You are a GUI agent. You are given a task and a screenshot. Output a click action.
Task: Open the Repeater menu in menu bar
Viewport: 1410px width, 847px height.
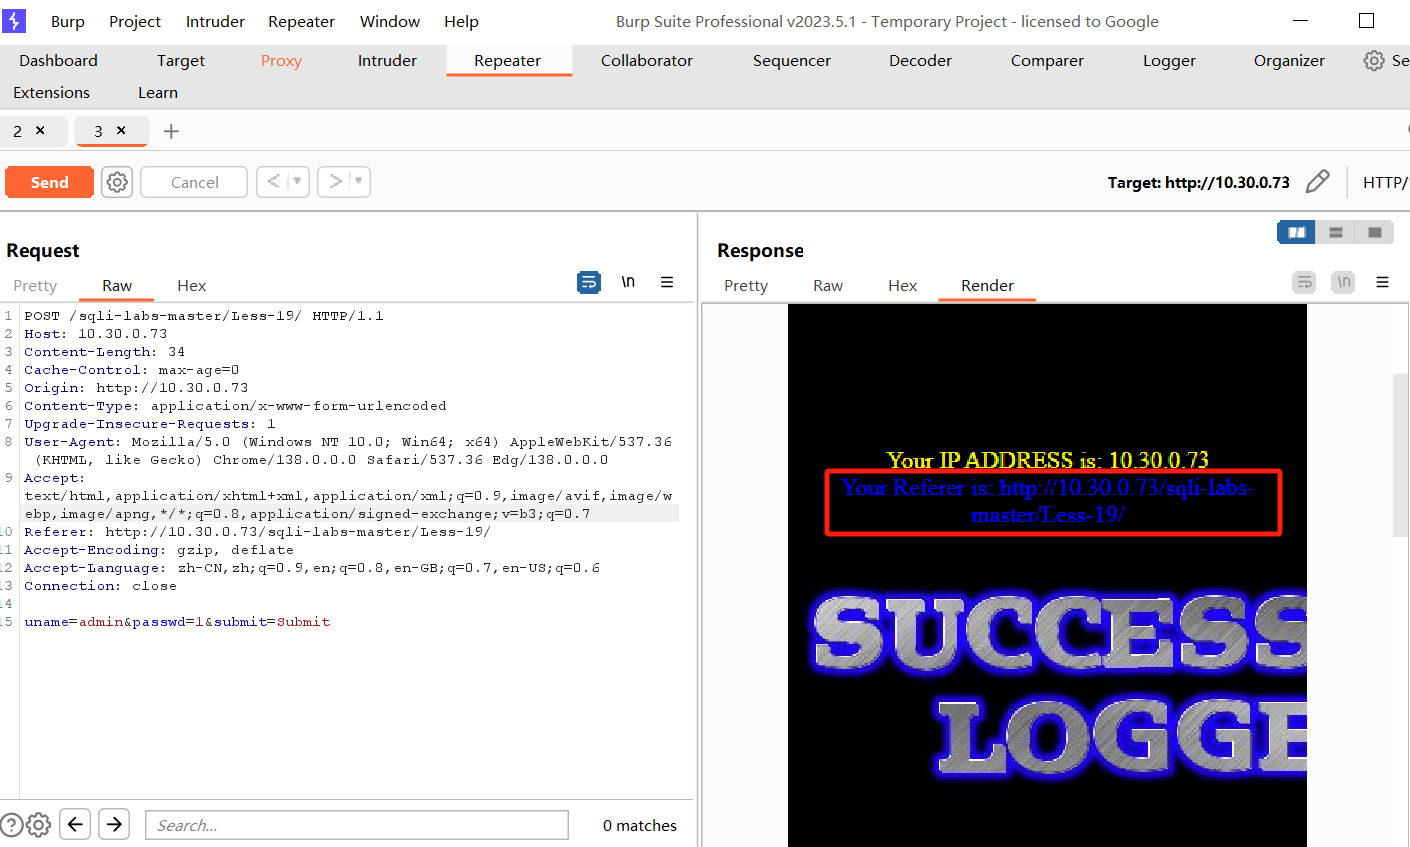301,21
